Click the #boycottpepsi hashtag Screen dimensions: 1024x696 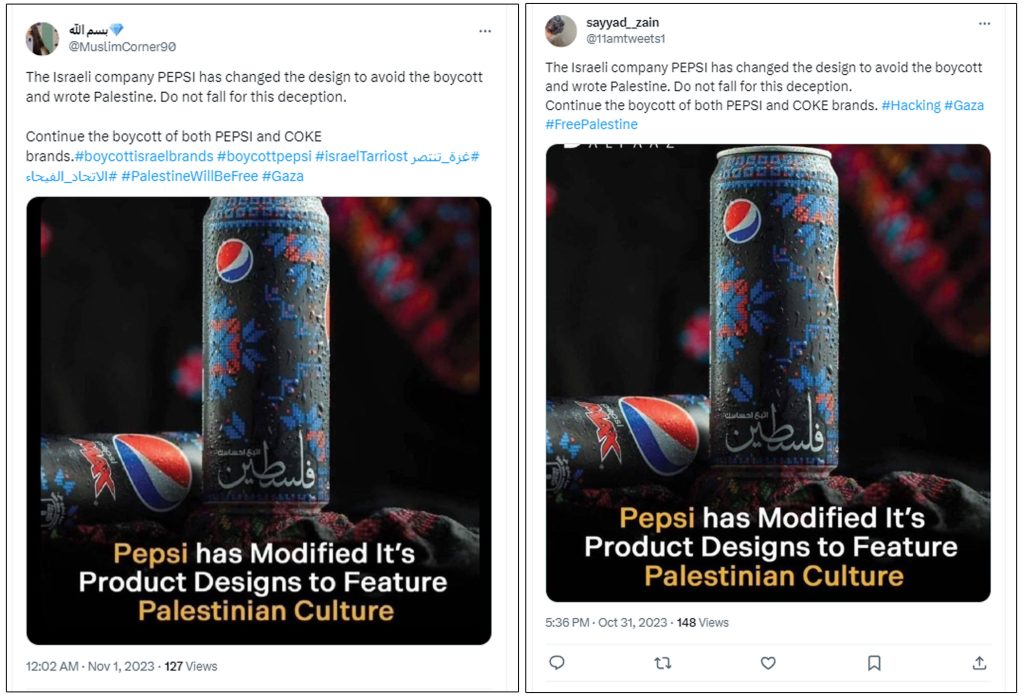(264, 156)
